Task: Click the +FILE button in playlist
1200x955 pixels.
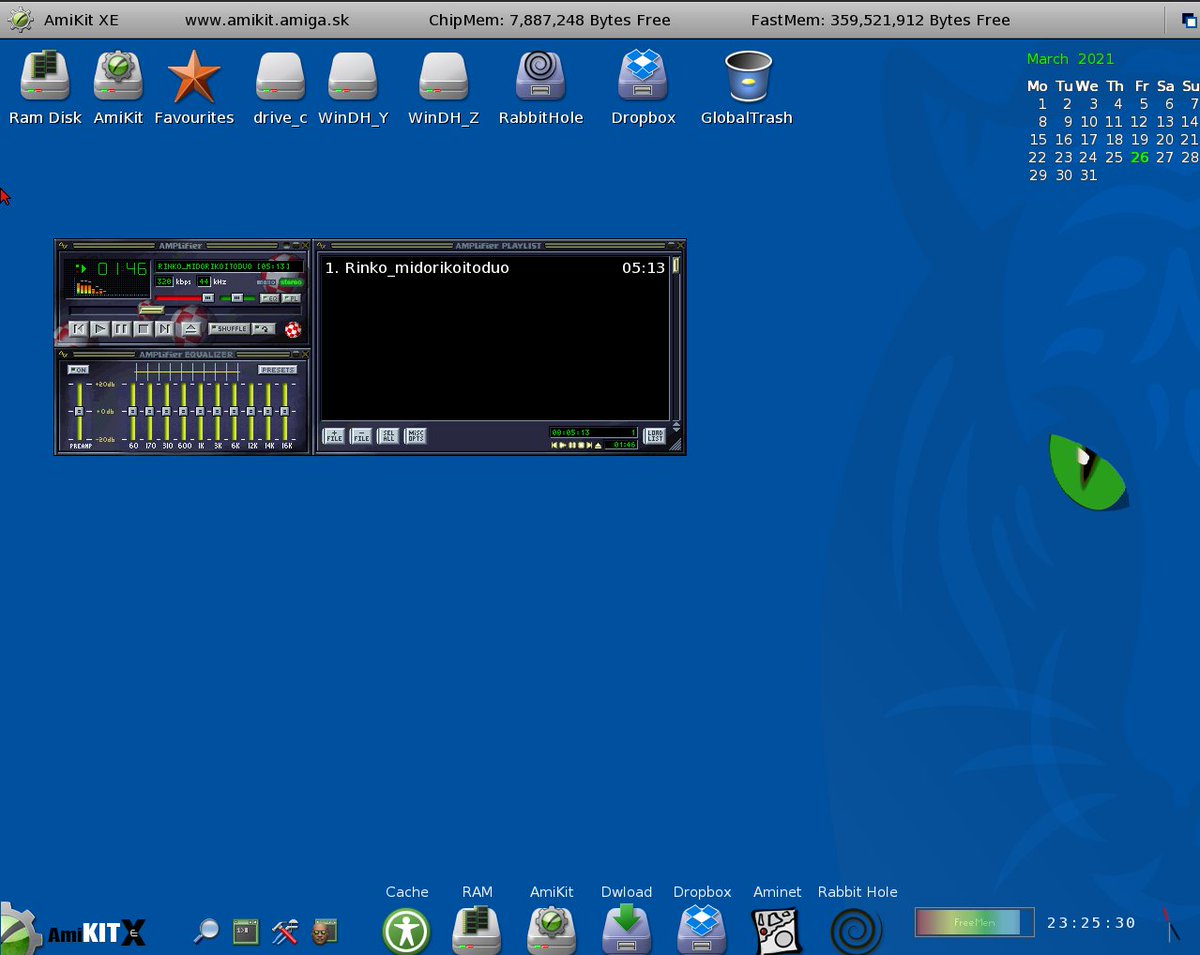Action: click(334, 435)
